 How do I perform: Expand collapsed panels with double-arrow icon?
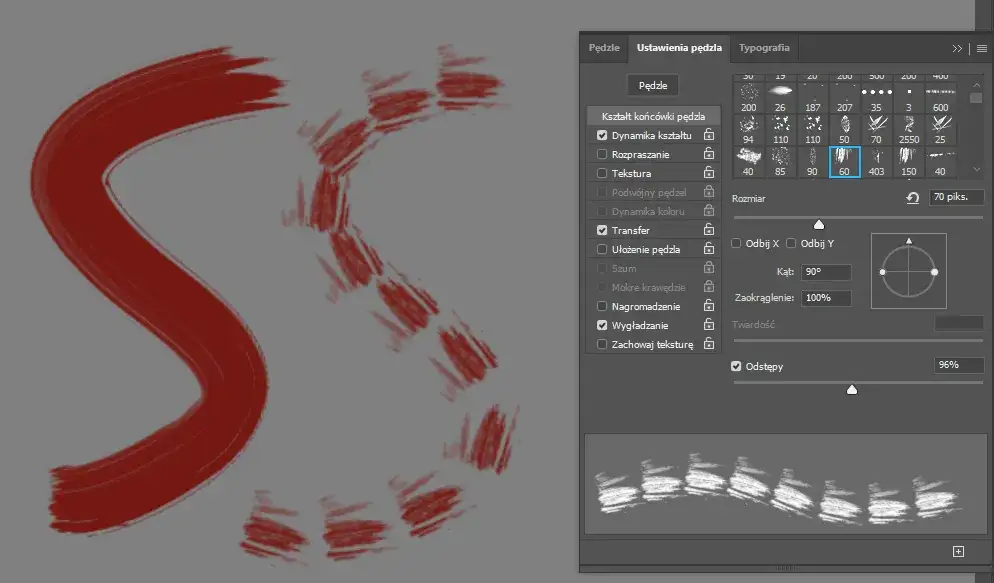(x=957, y=48)
